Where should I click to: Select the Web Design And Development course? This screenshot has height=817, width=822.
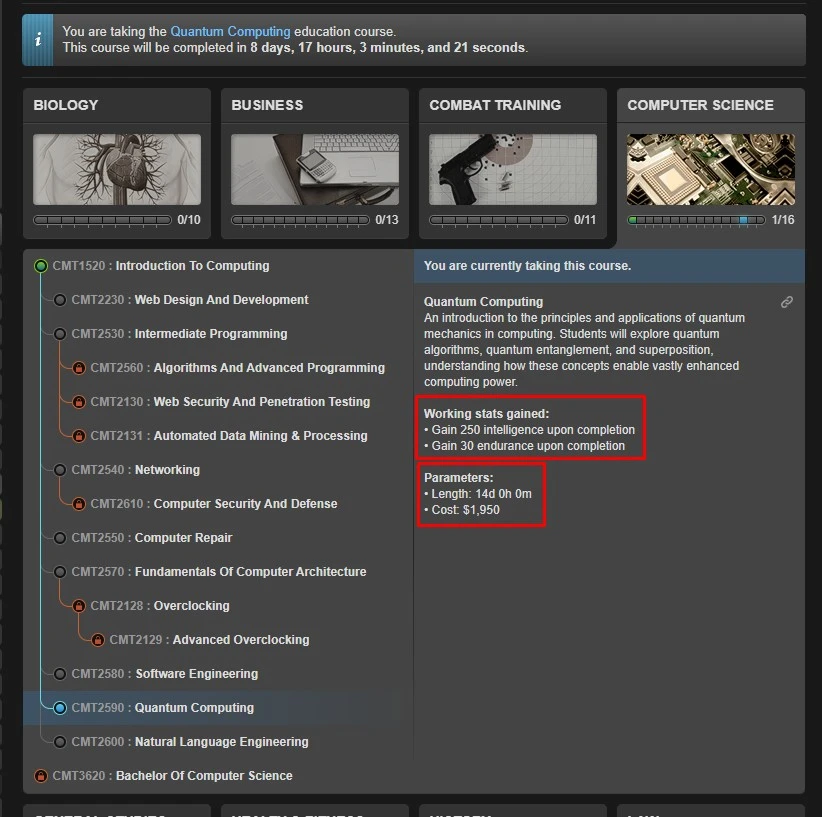tap(221, 300)
